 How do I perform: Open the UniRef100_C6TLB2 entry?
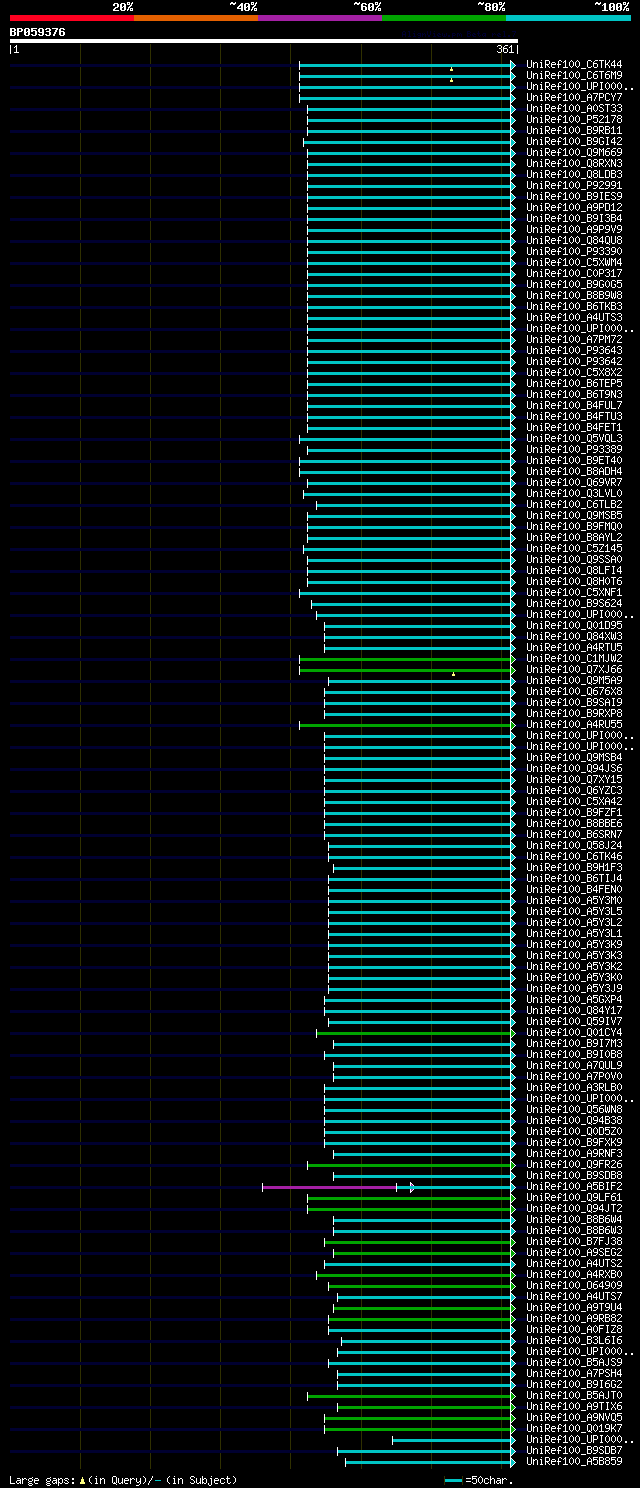pyautogui.click(x=573, y=505)
